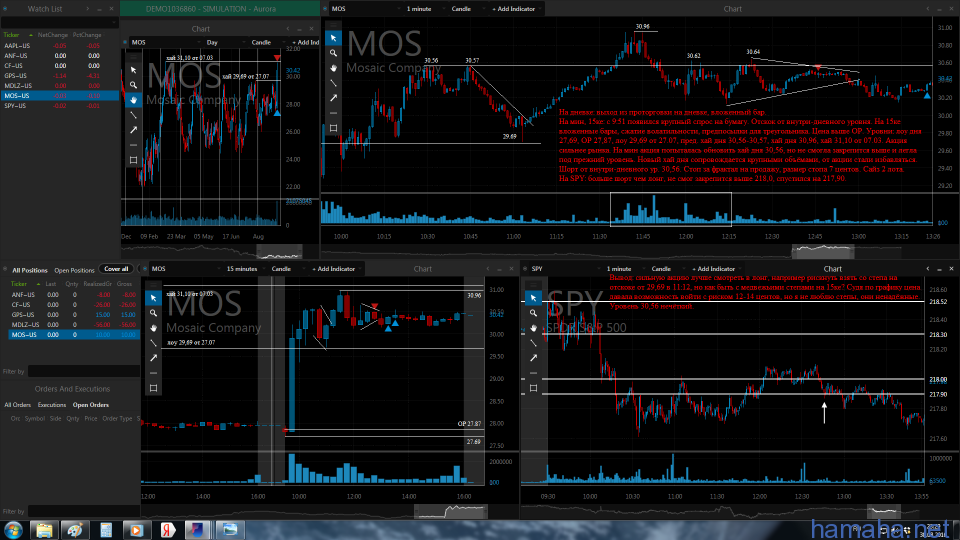Select GPS-US in Watch List
Image resolution: width=960 pixels, height=540 pixels.
tap(60, 75)
